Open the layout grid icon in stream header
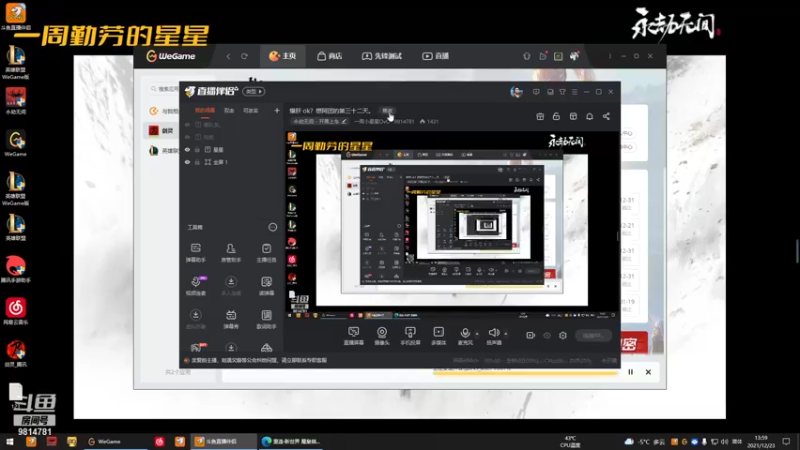This screenshot has height=450, width=800. pyautogui.click(x=573, y=116)
